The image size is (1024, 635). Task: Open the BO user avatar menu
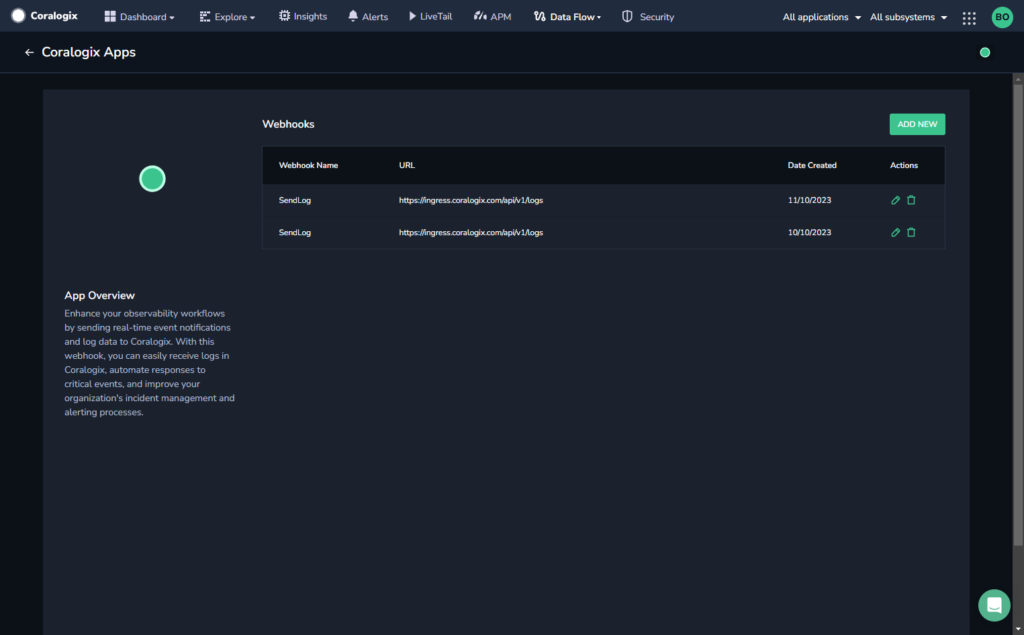[x=1002, y=17]
